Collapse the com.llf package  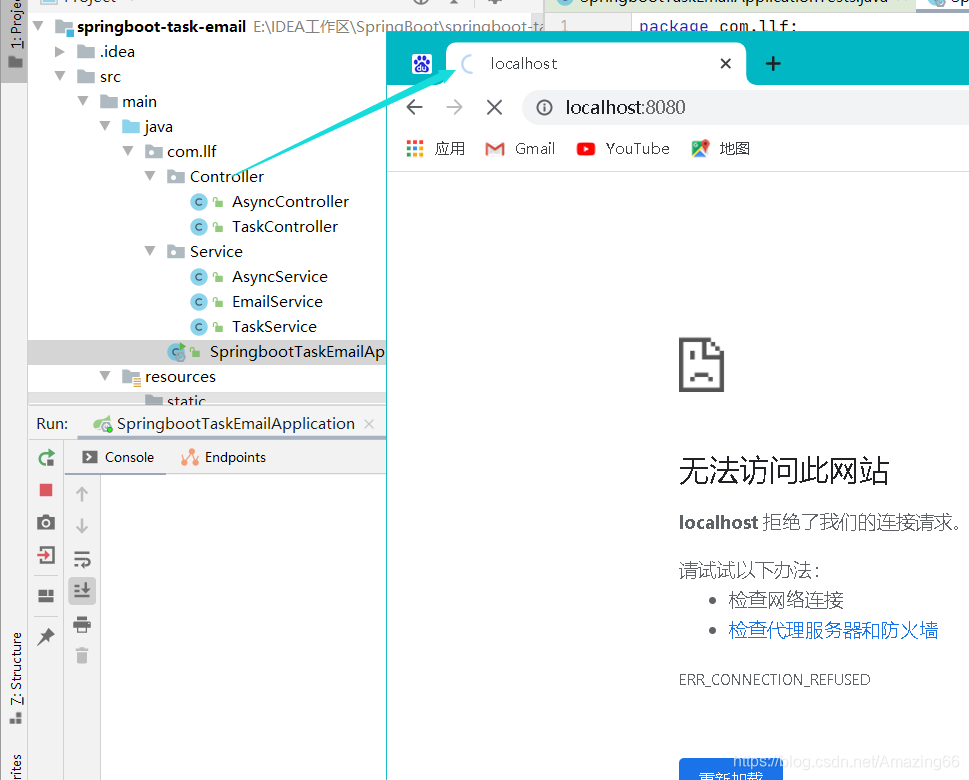[128, 151]
